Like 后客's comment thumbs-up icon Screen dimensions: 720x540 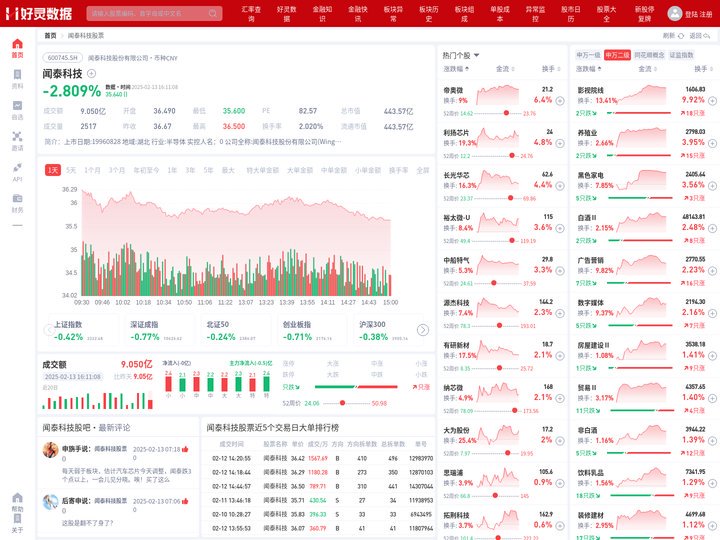pos(185,501)
